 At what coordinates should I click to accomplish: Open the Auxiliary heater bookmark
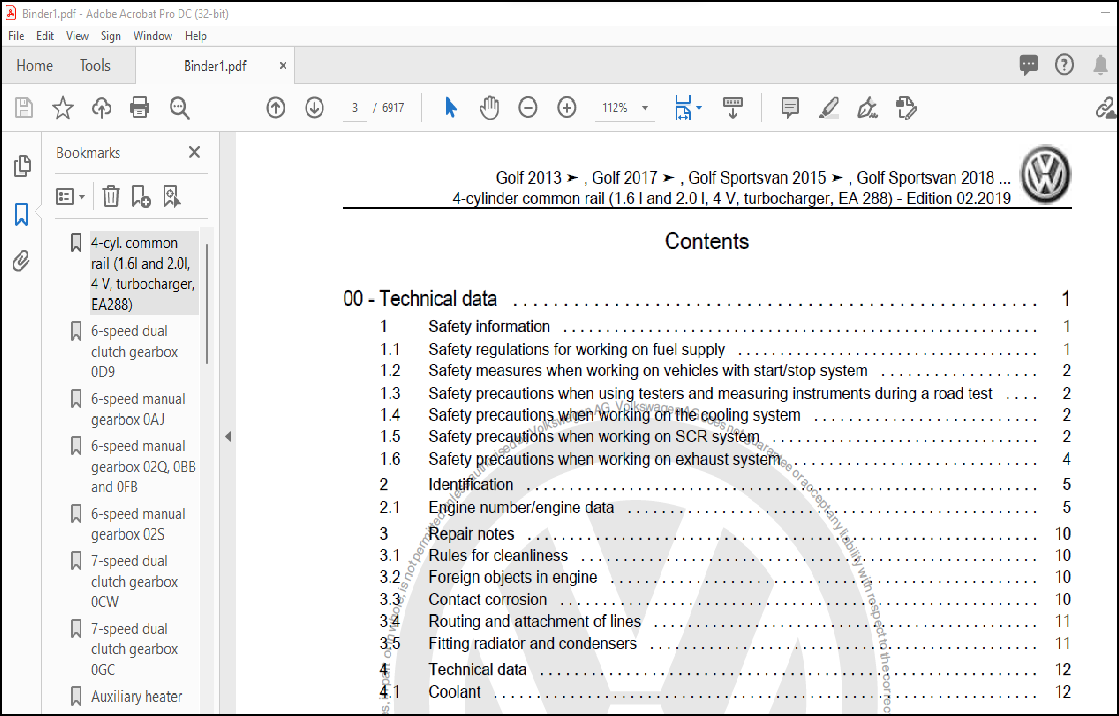136,696
